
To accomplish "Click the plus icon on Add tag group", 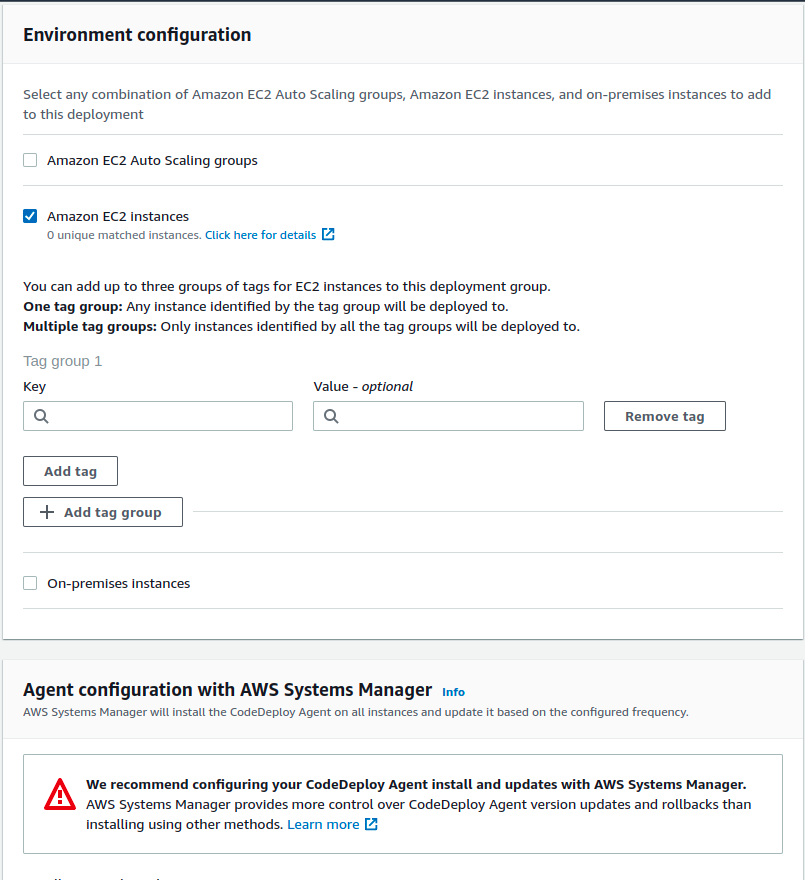I will pos(47,512).
